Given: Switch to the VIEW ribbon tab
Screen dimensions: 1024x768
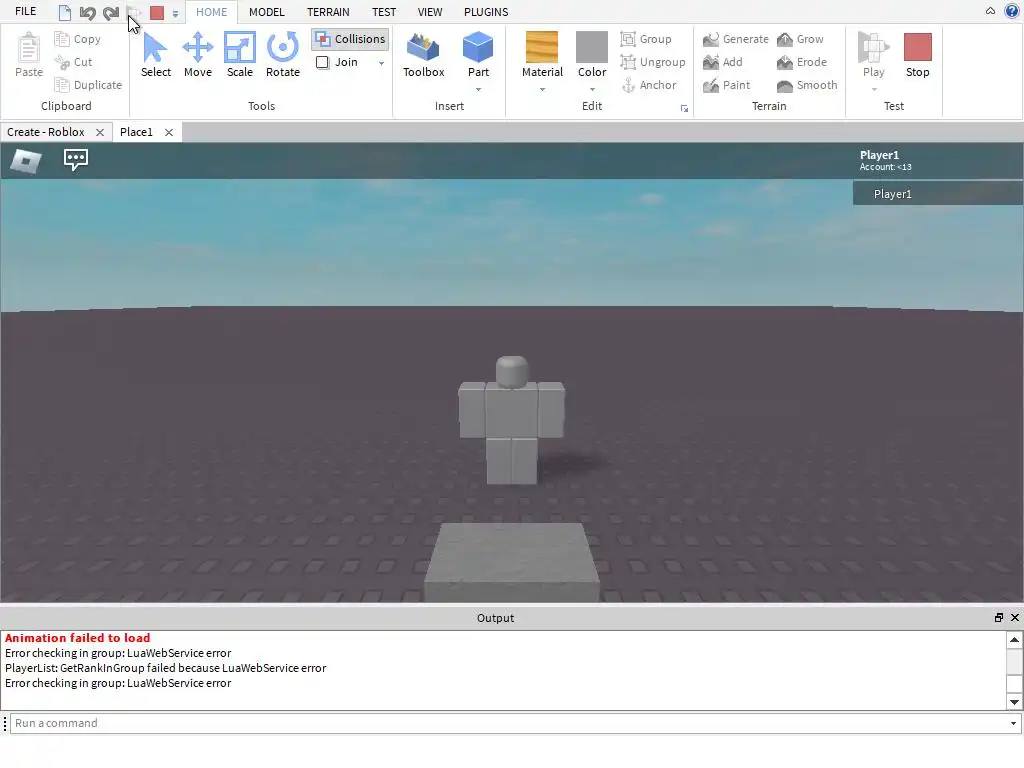Looking at the screenshot, I should pyautogui.click(x=430, y=12).
